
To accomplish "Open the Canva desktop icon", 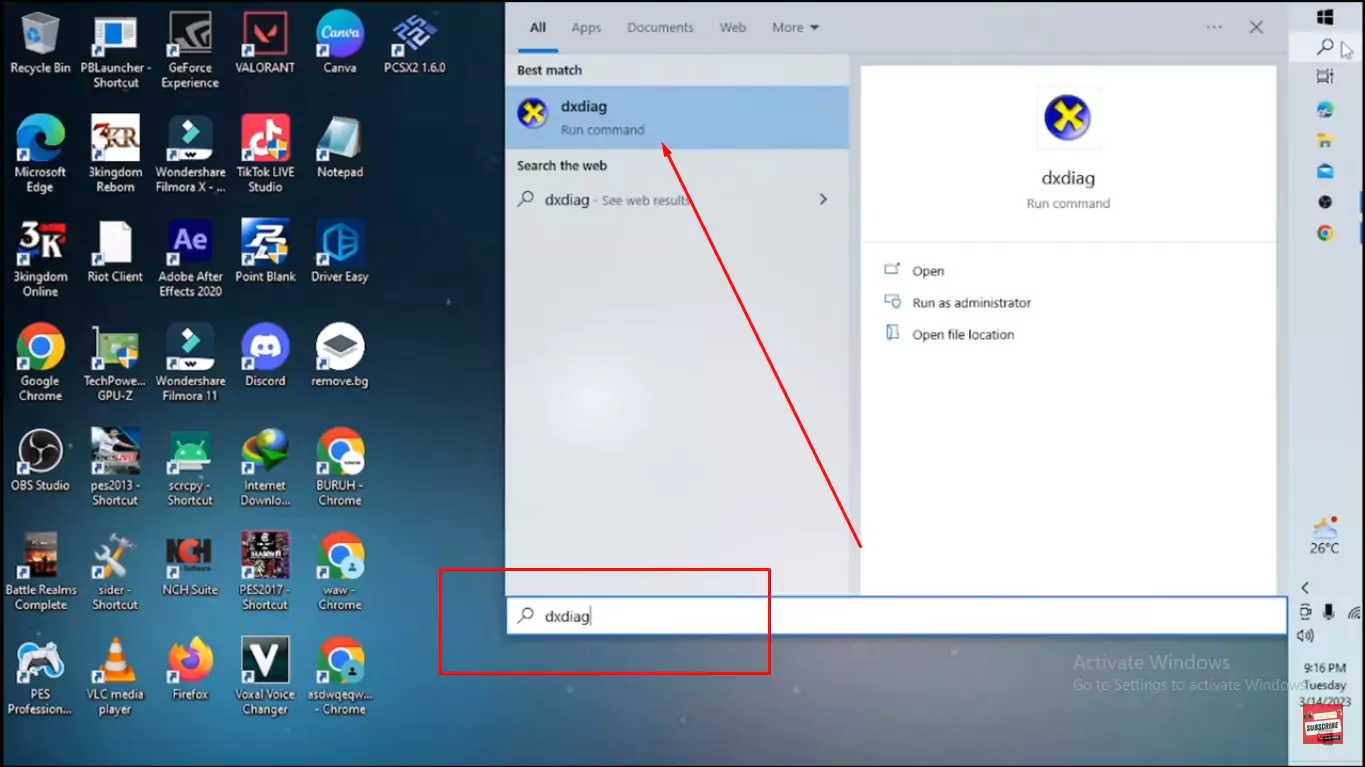I will (340, 43).
